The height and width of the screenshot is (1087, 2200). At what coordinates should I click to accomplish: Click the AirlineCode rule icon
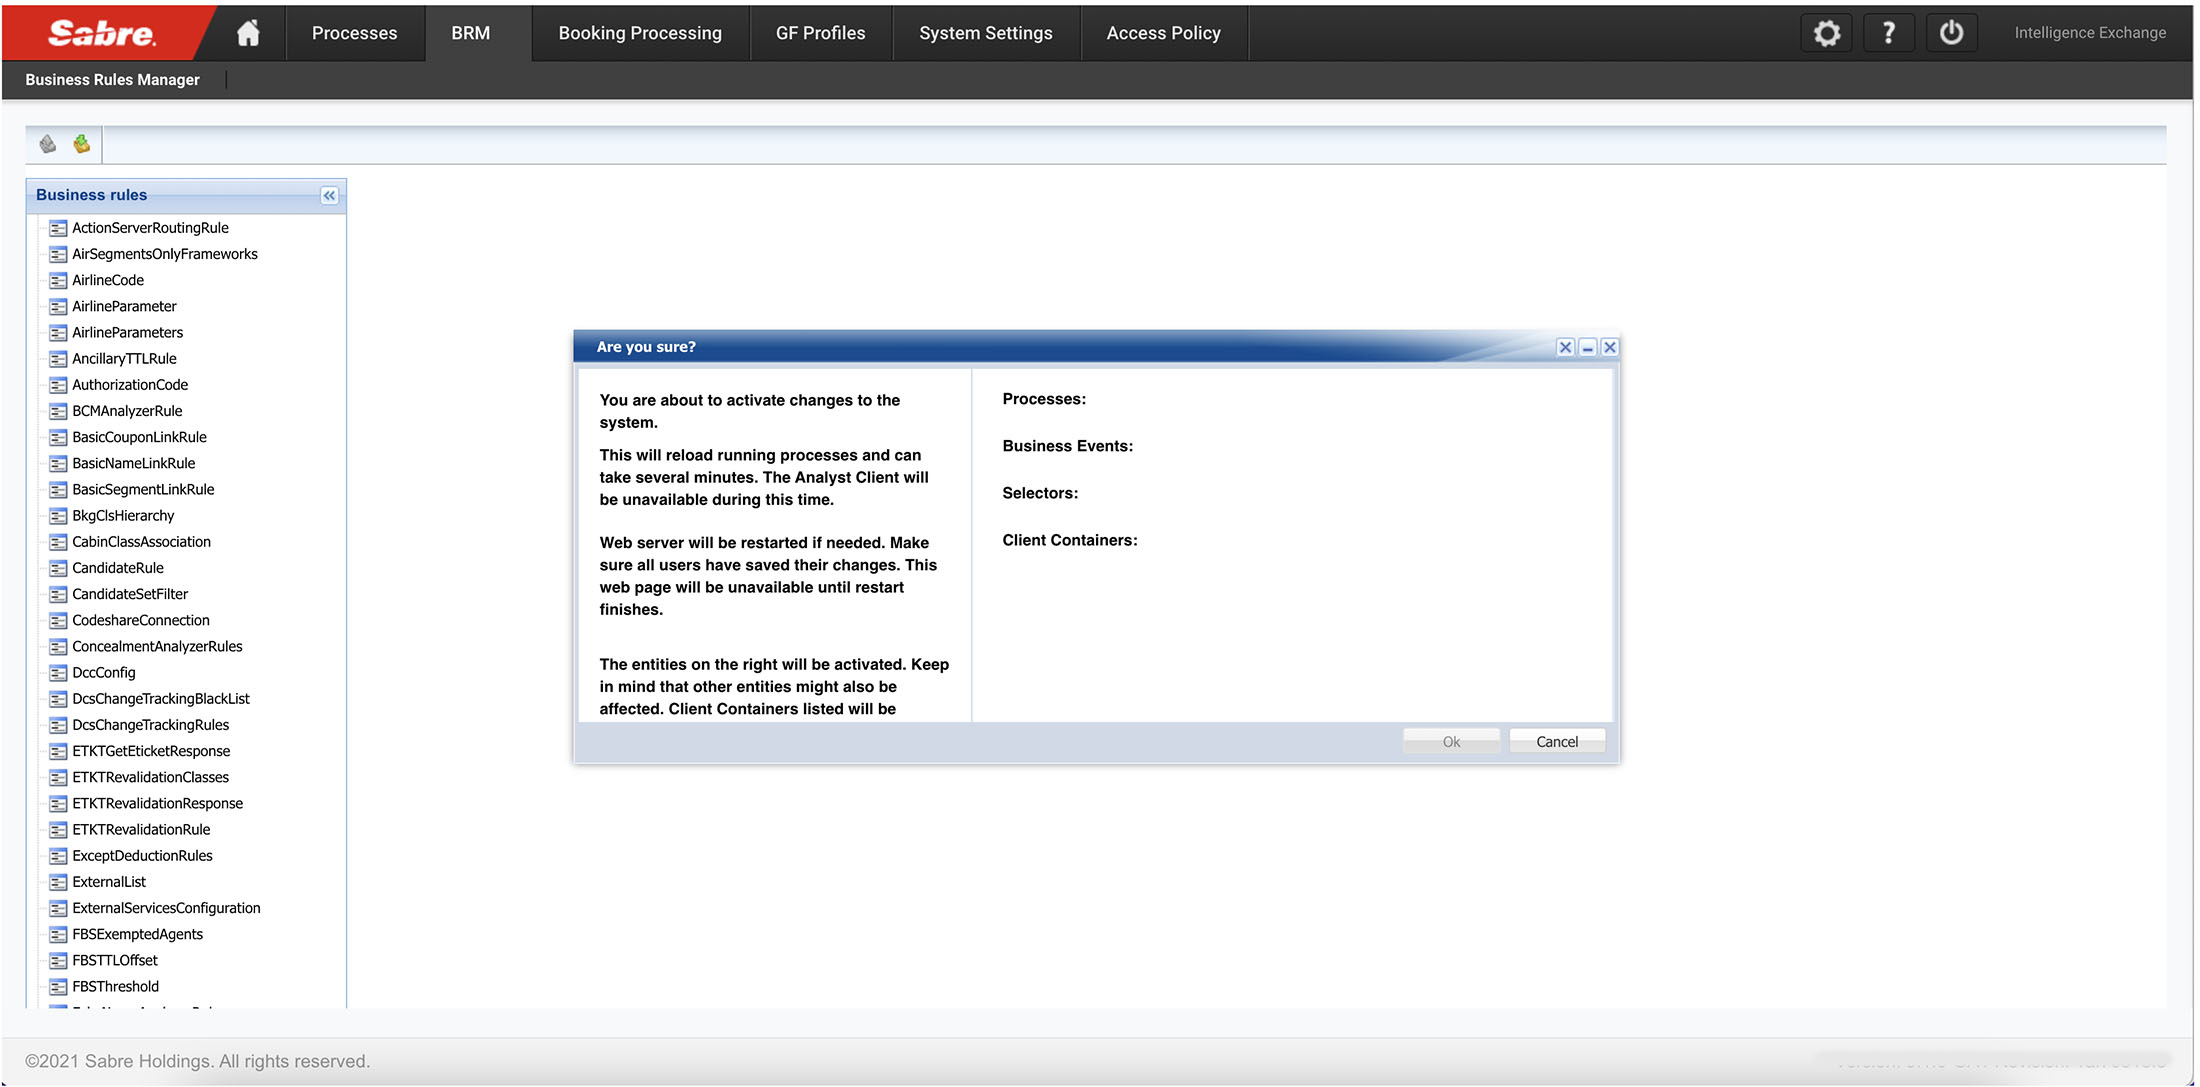[x=58, y=280]
